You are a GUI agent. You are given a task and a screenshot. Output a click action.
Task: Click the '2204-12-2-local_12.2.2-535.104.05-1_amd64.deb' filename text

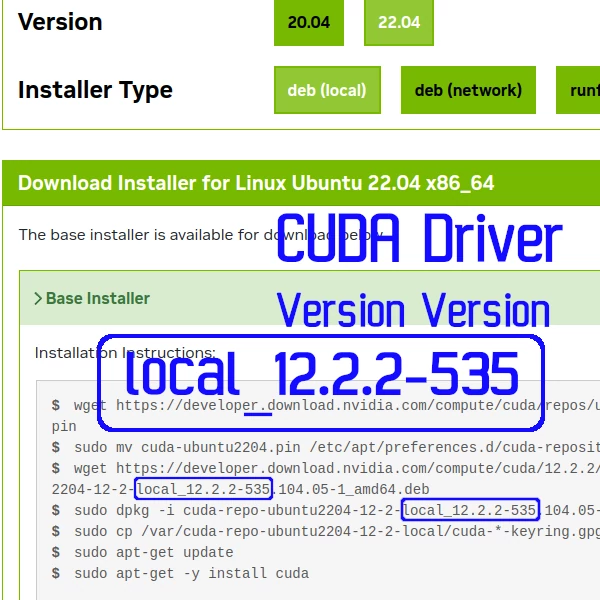click(x=240, y=489)
